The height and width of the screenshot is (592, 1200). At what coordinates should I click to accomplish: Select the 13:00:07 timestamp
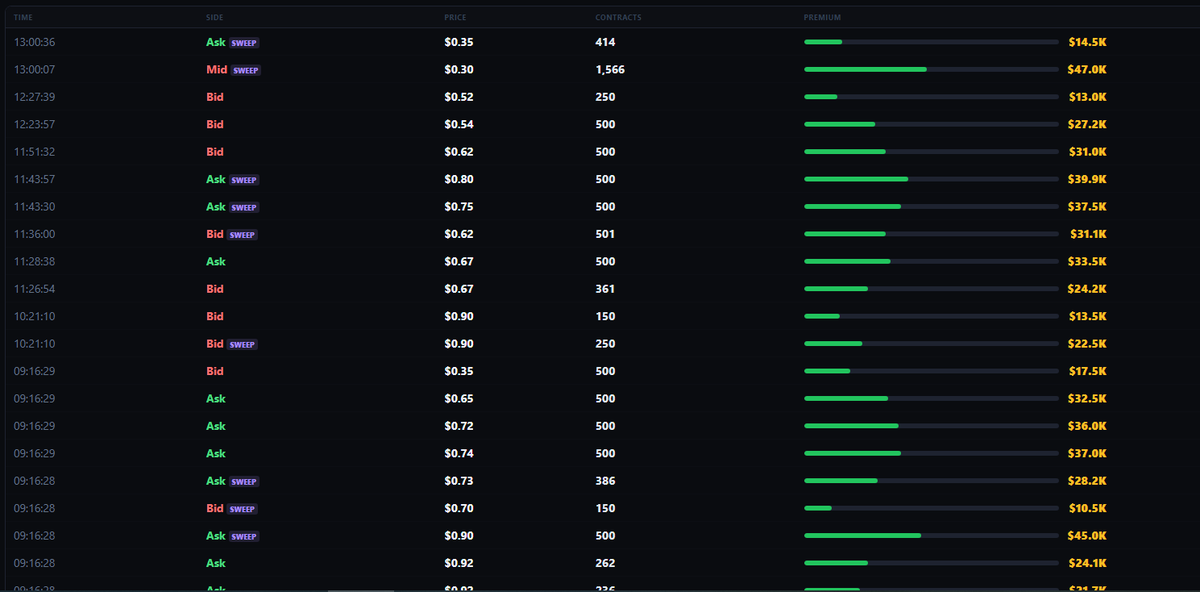click(33, 70)
